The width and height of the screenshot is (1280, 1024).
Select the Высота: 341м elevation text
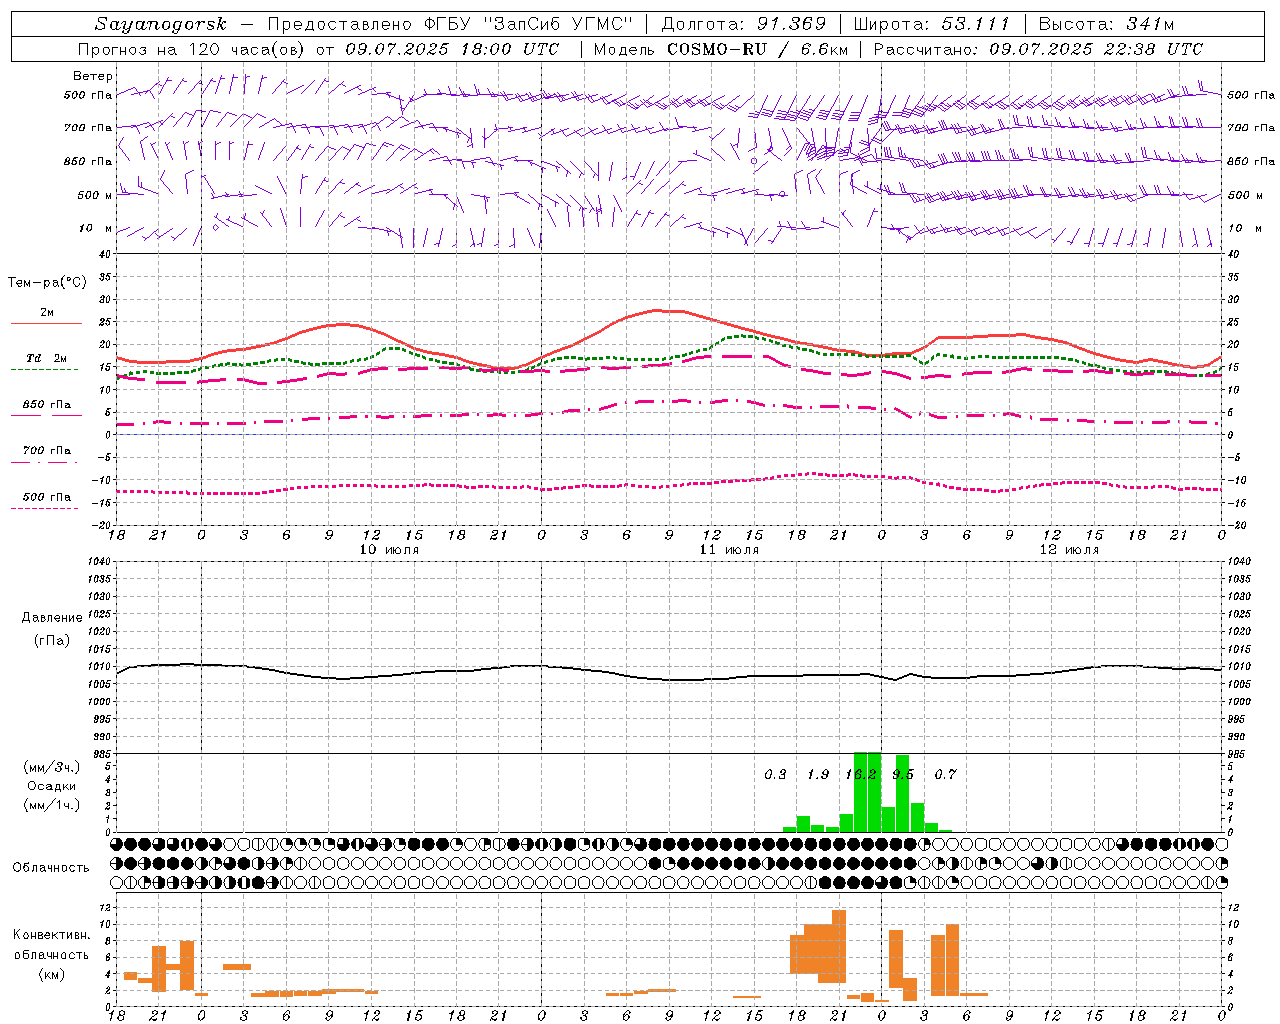point(1106,24)
